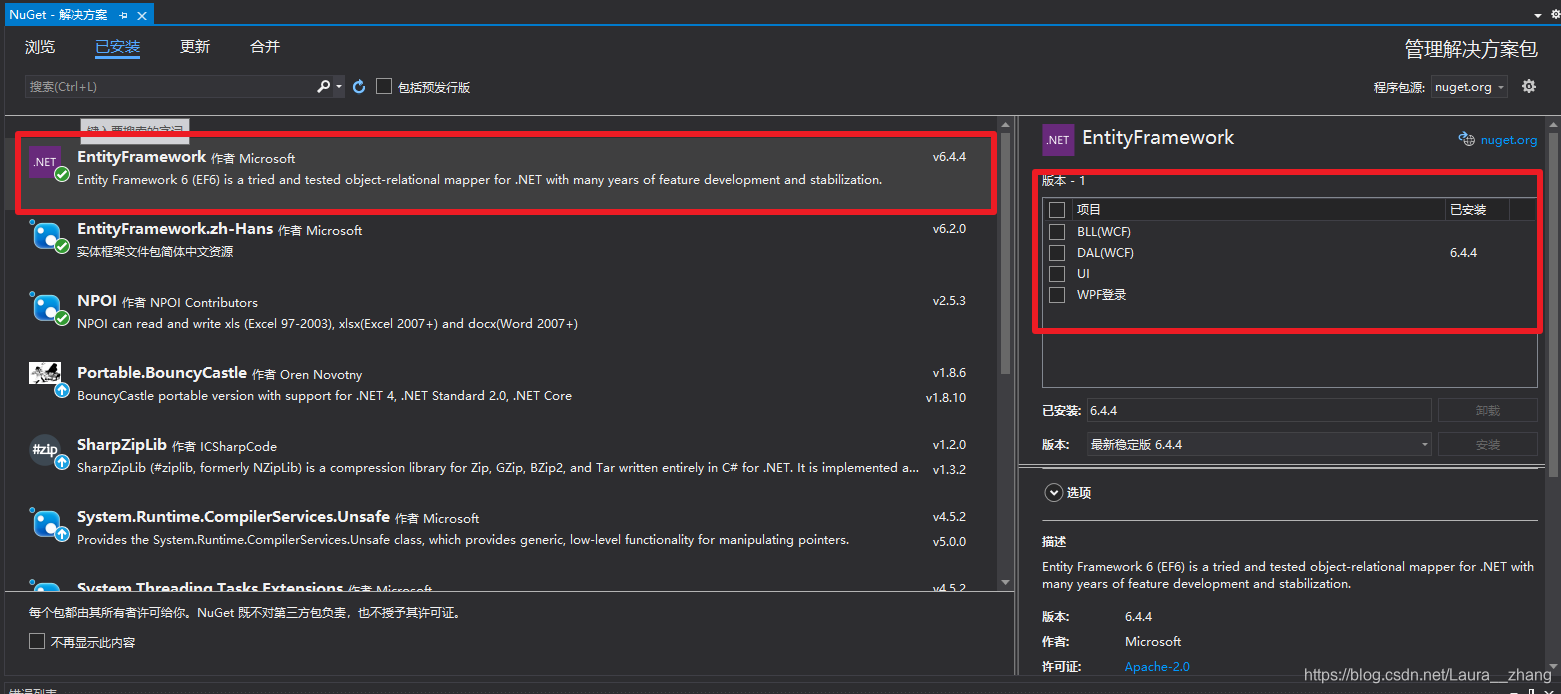This screenshot has width=1561, height=694.
Task: Switch to the 浏览 browse tab
Action: coord(40,47)
